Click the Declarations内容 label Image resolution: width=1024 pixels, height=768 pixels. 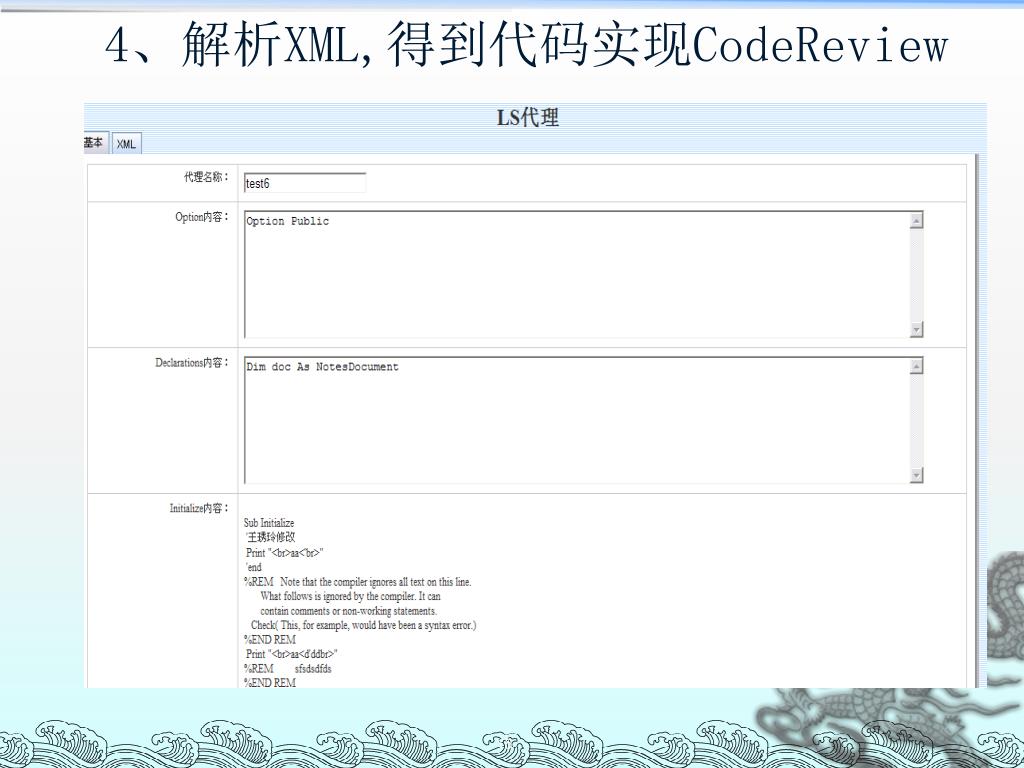[192, 362]
